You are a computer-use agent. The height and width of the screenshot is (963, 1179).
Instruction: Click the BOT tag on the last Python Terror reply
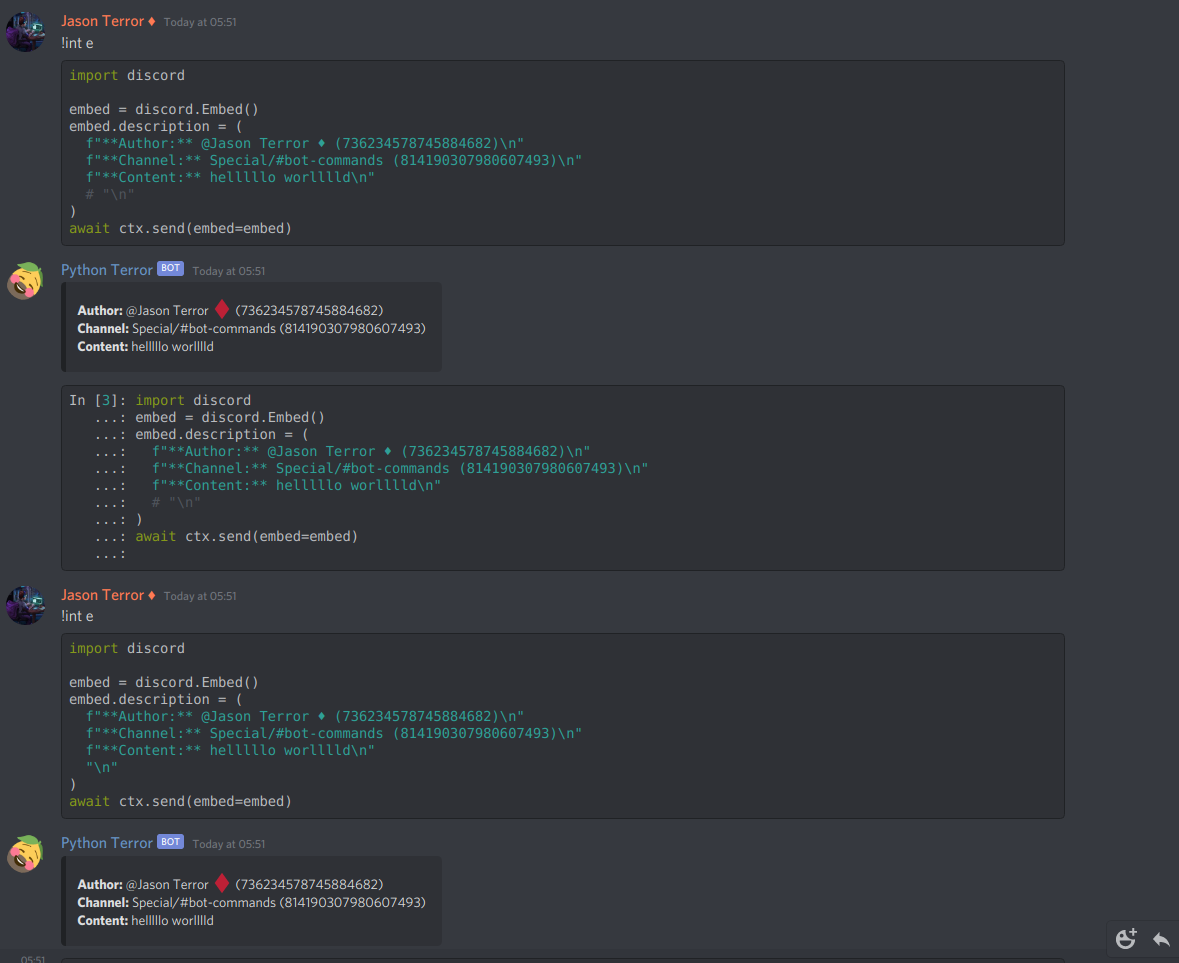[171, 842]
